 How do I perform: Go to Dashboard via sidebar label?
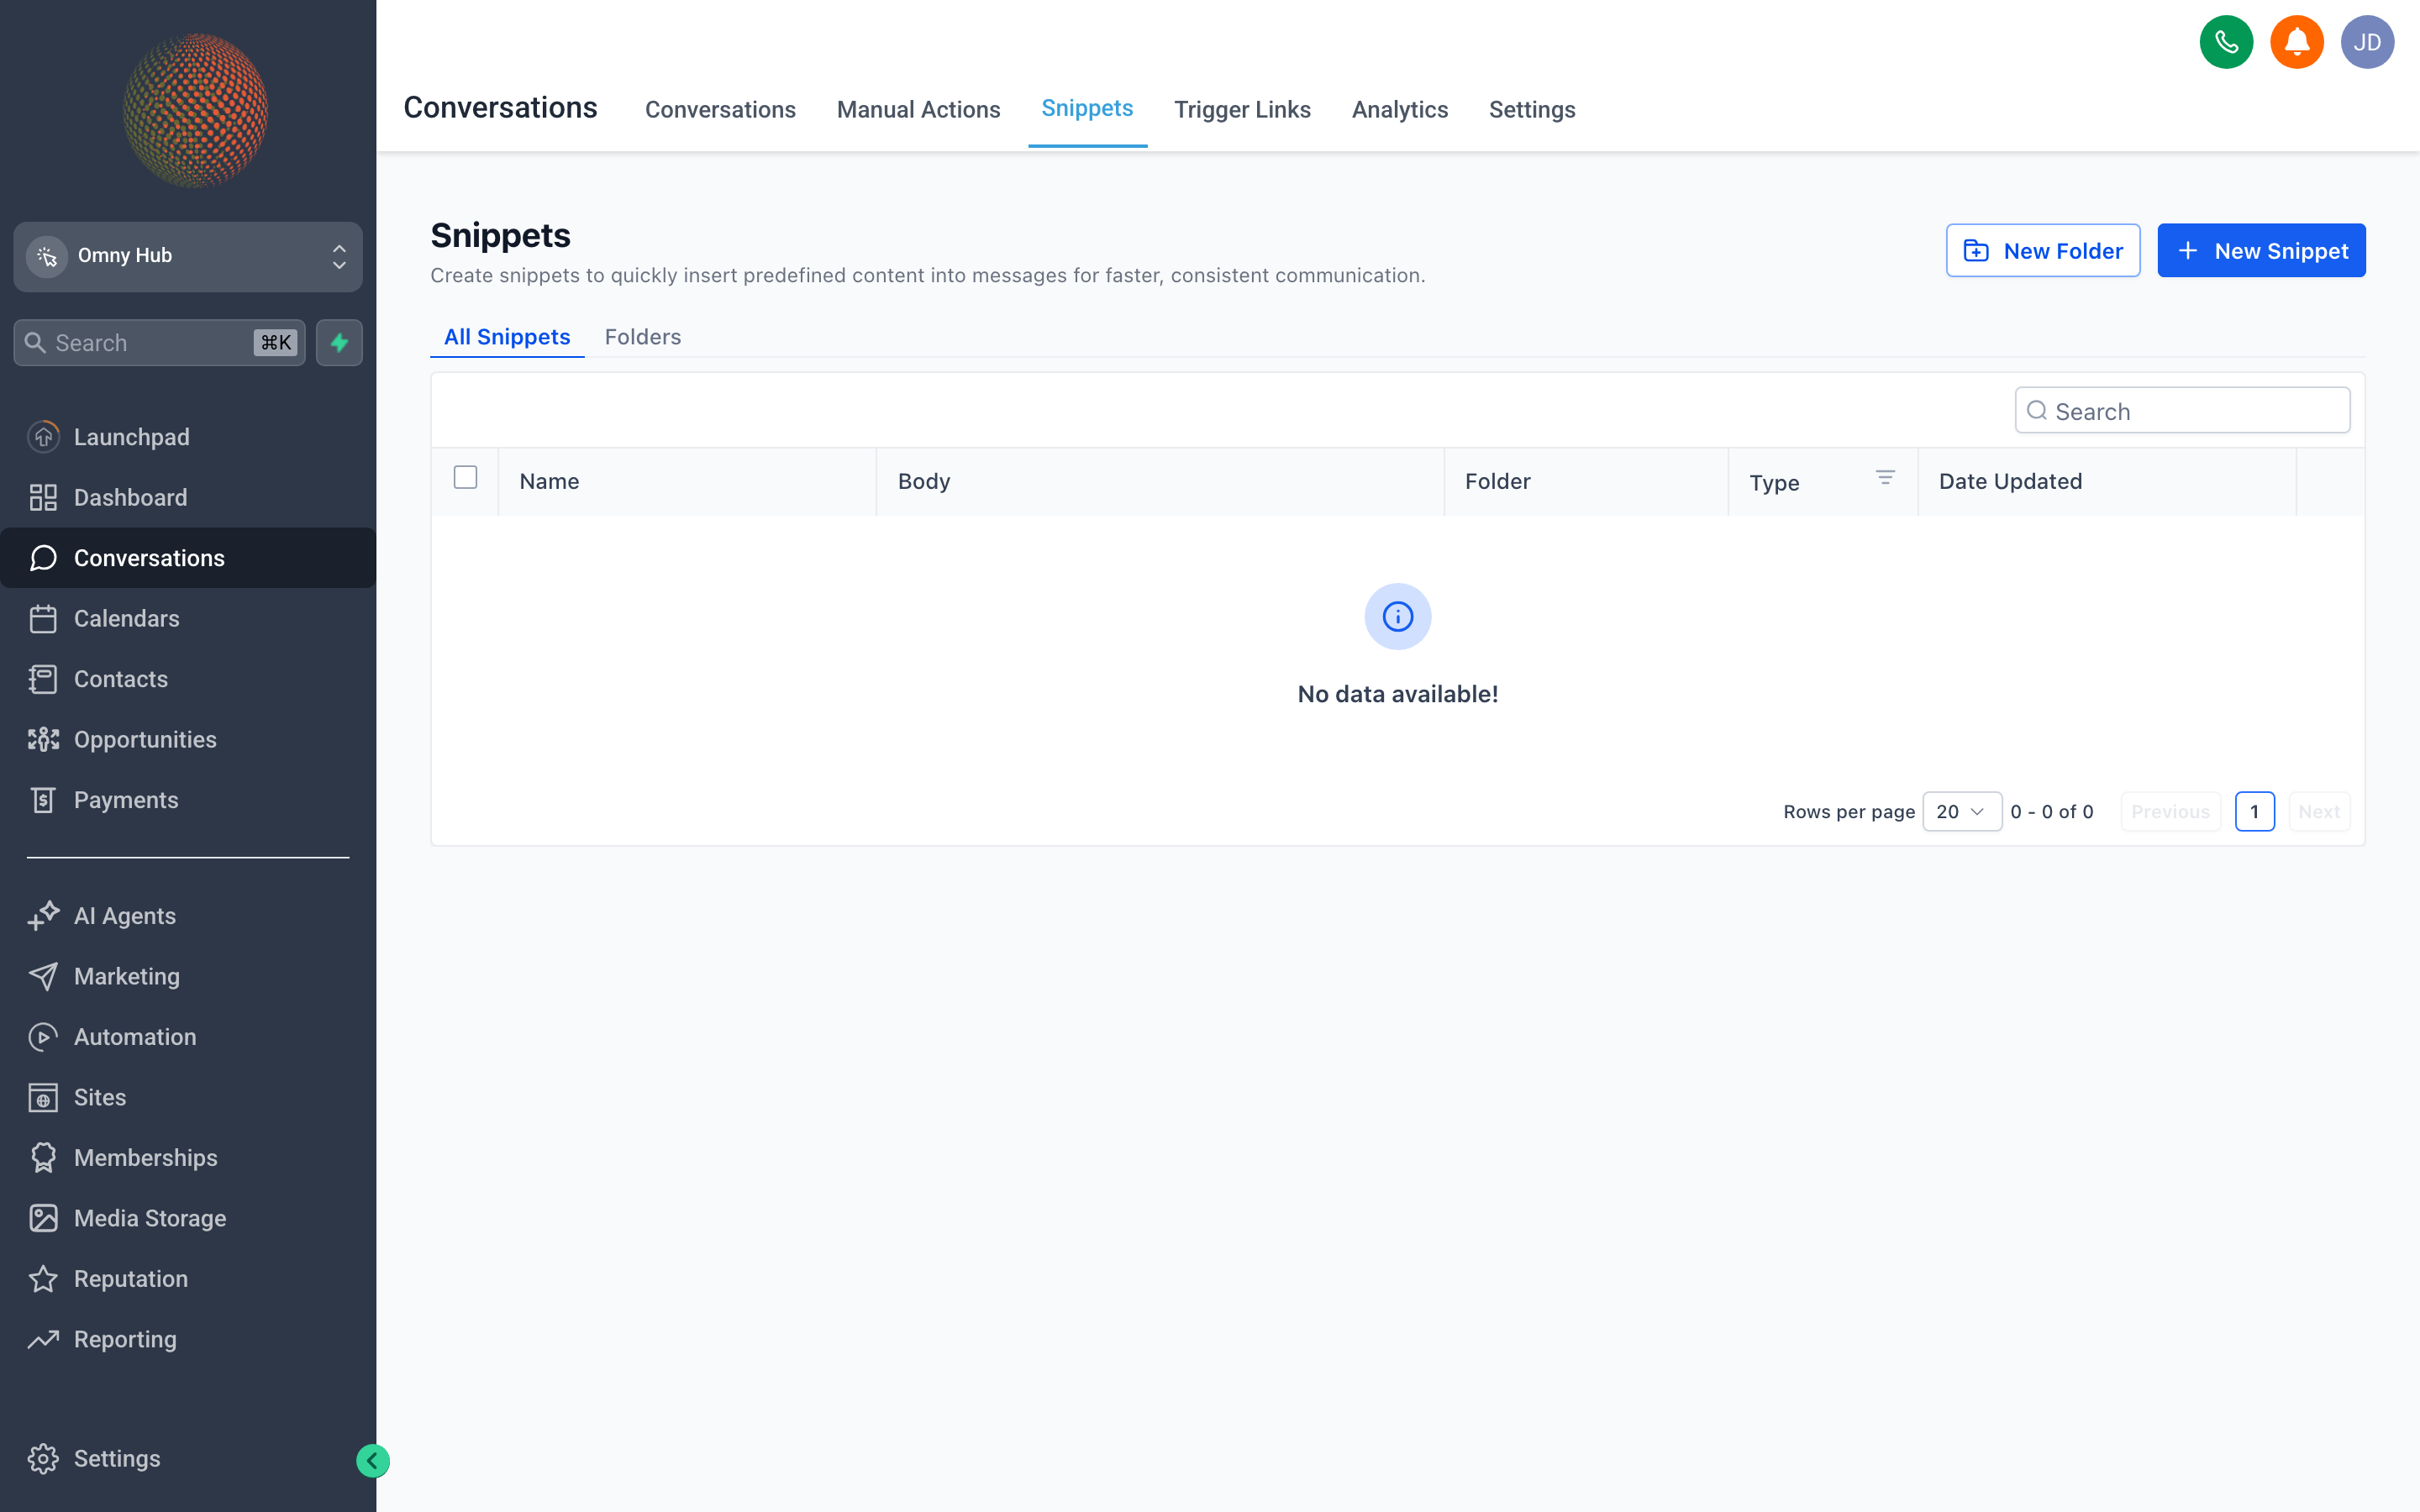130,497
